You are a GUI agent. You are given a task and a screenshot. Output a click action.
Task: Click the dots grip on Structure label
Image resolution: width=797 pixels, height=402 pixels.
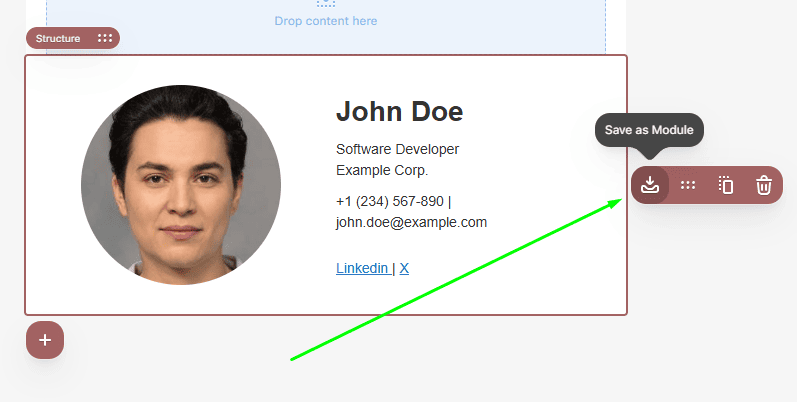[x=105, y=38]
